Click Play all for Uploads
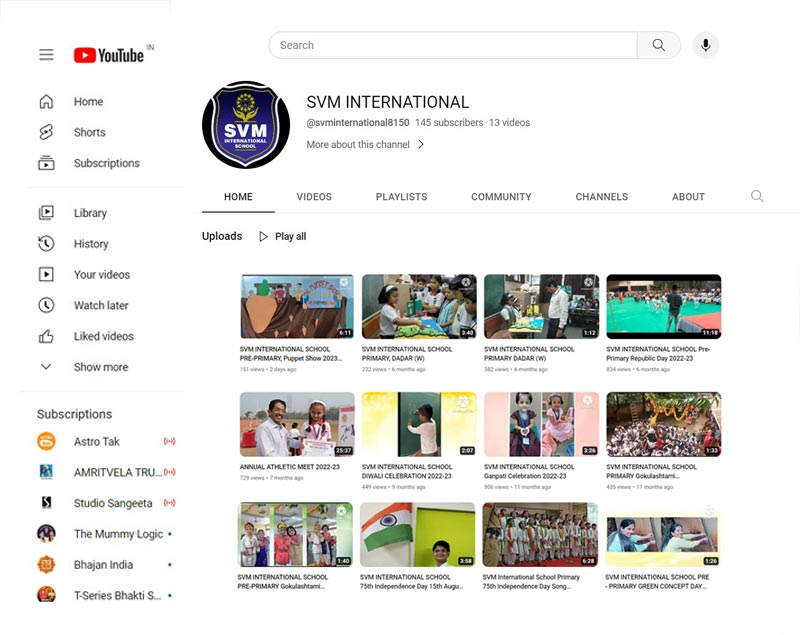The width and height of the screenshot is (800, 635). [283, 236]
